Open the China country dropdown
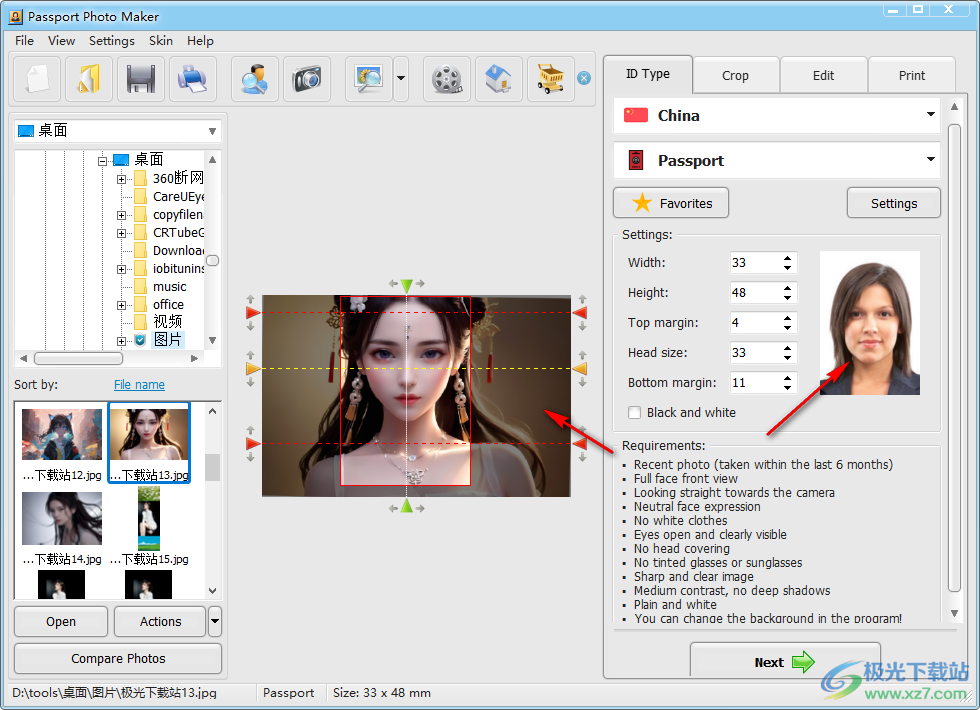The width and height of the screenshot is (980, 710). (x=931, y=114)
